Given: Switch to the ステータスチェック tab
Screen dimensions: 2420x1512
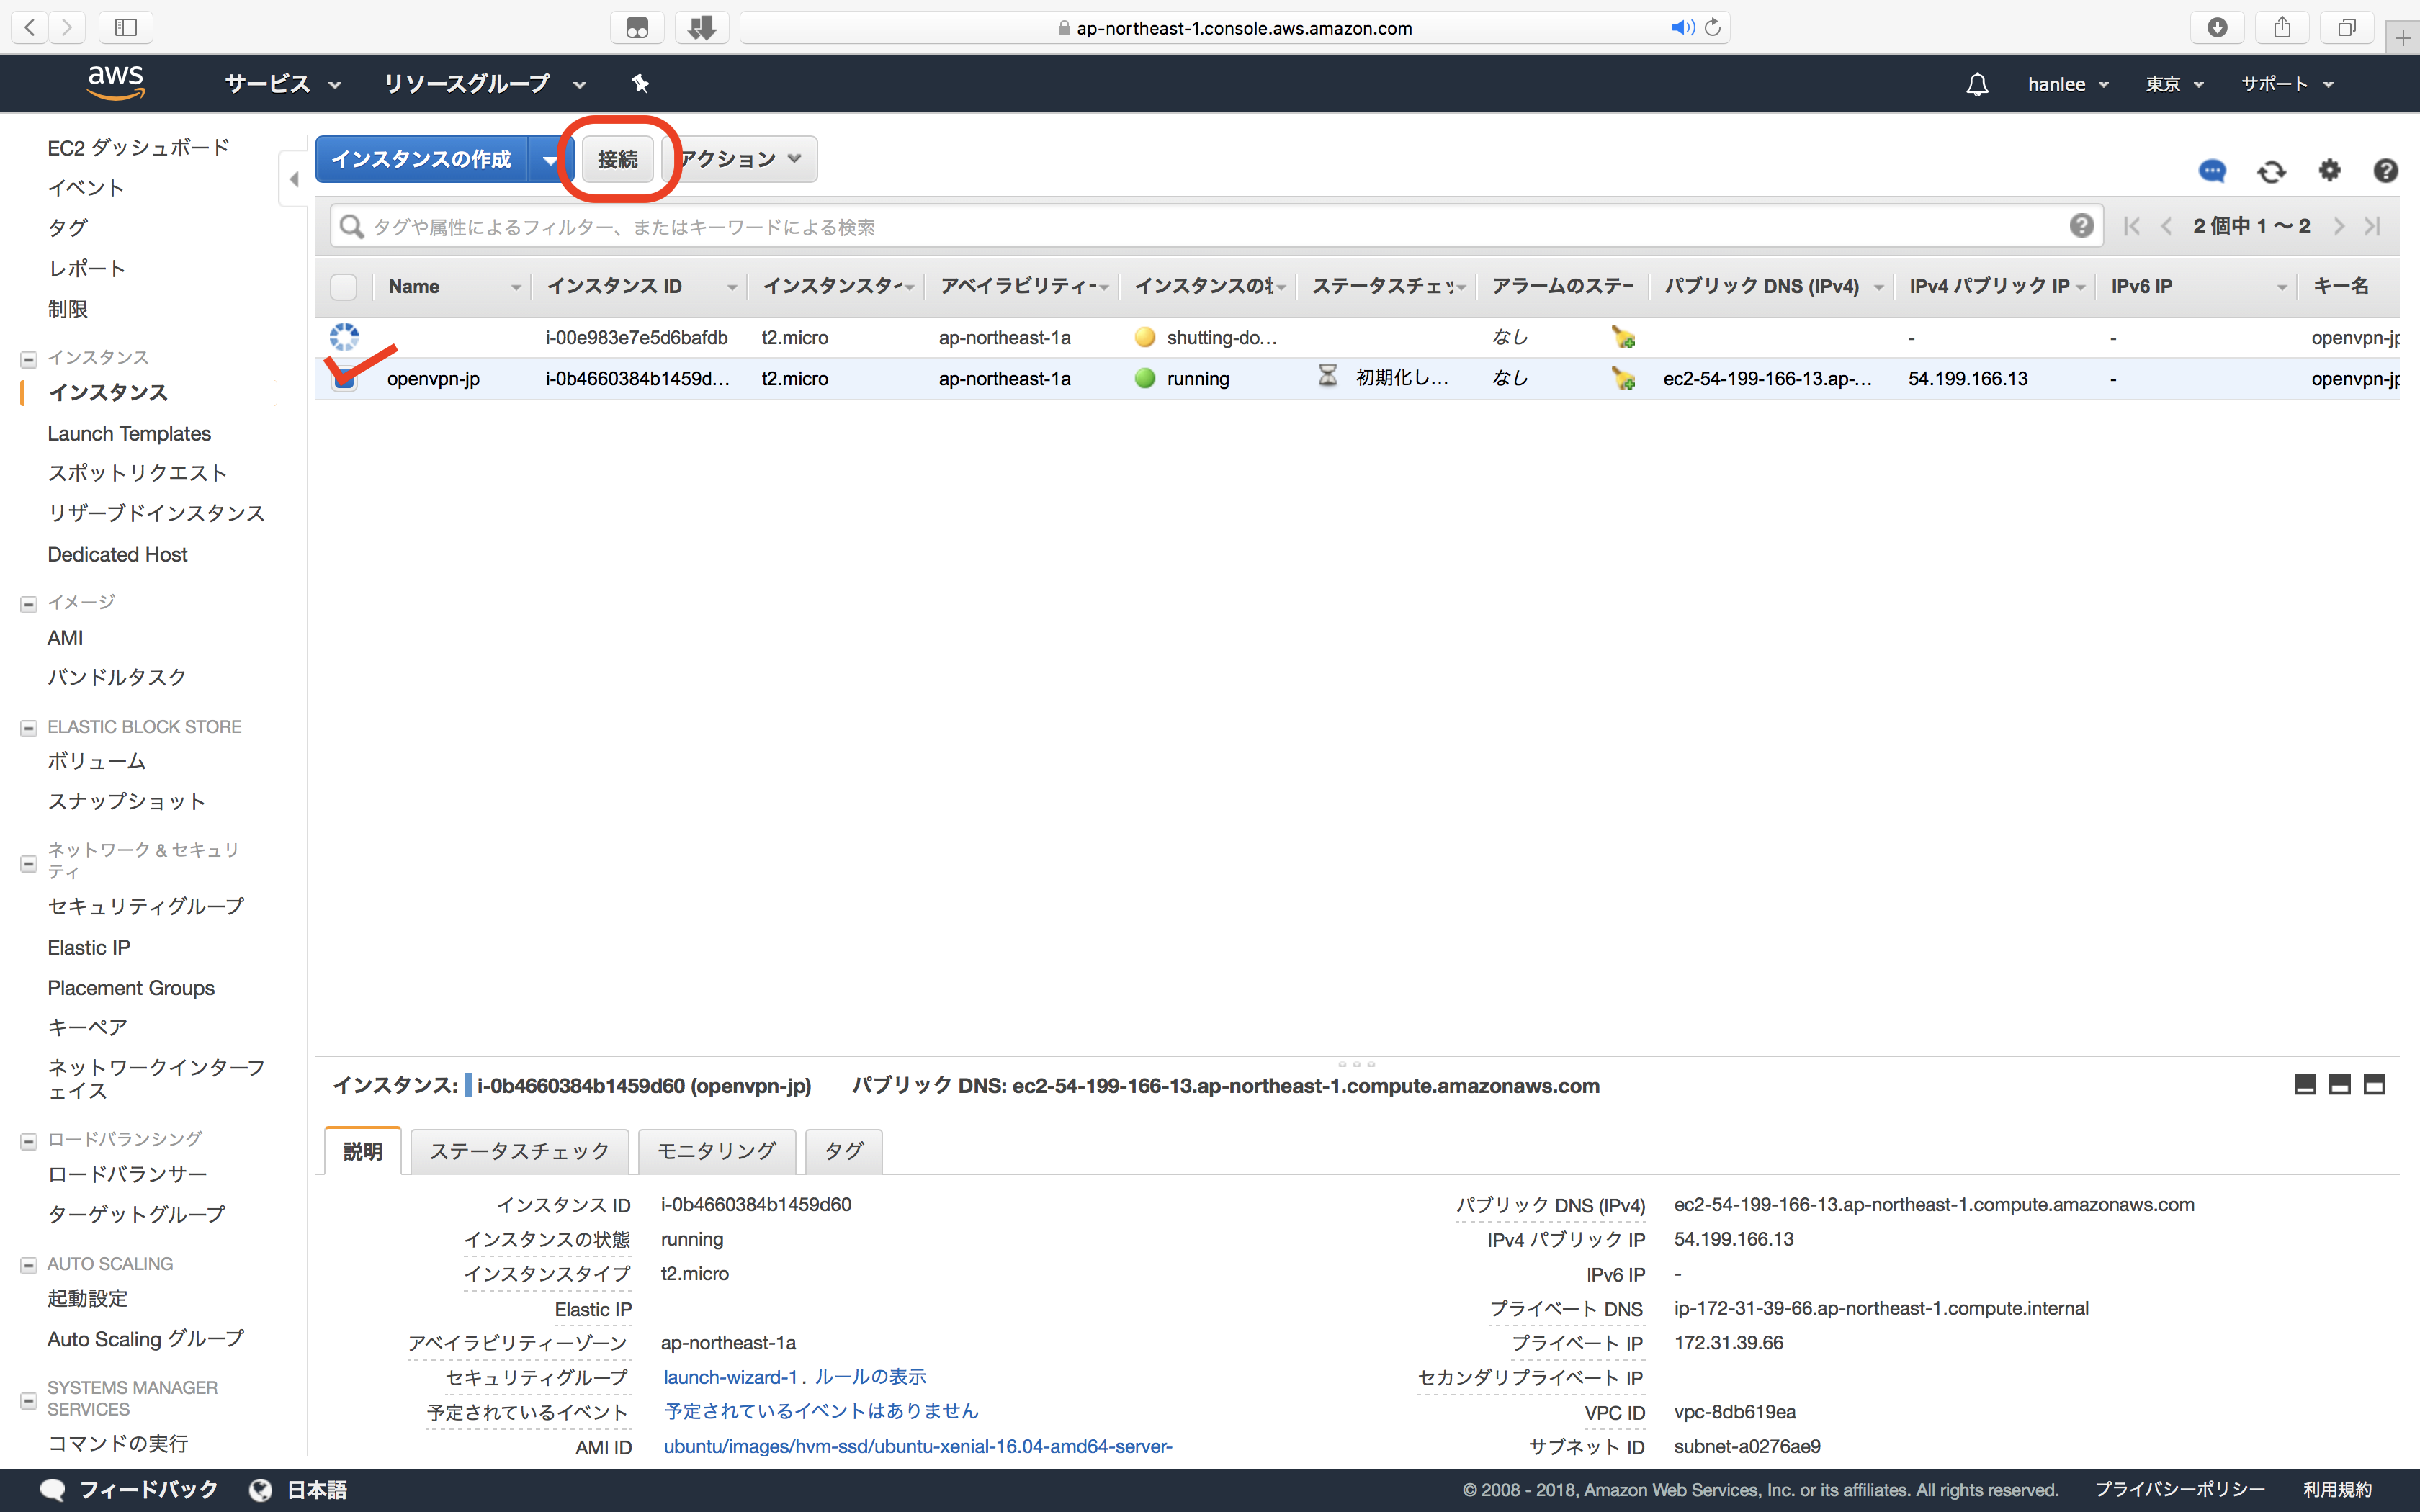Looking at the screenshot, I should coord(519,1151).
